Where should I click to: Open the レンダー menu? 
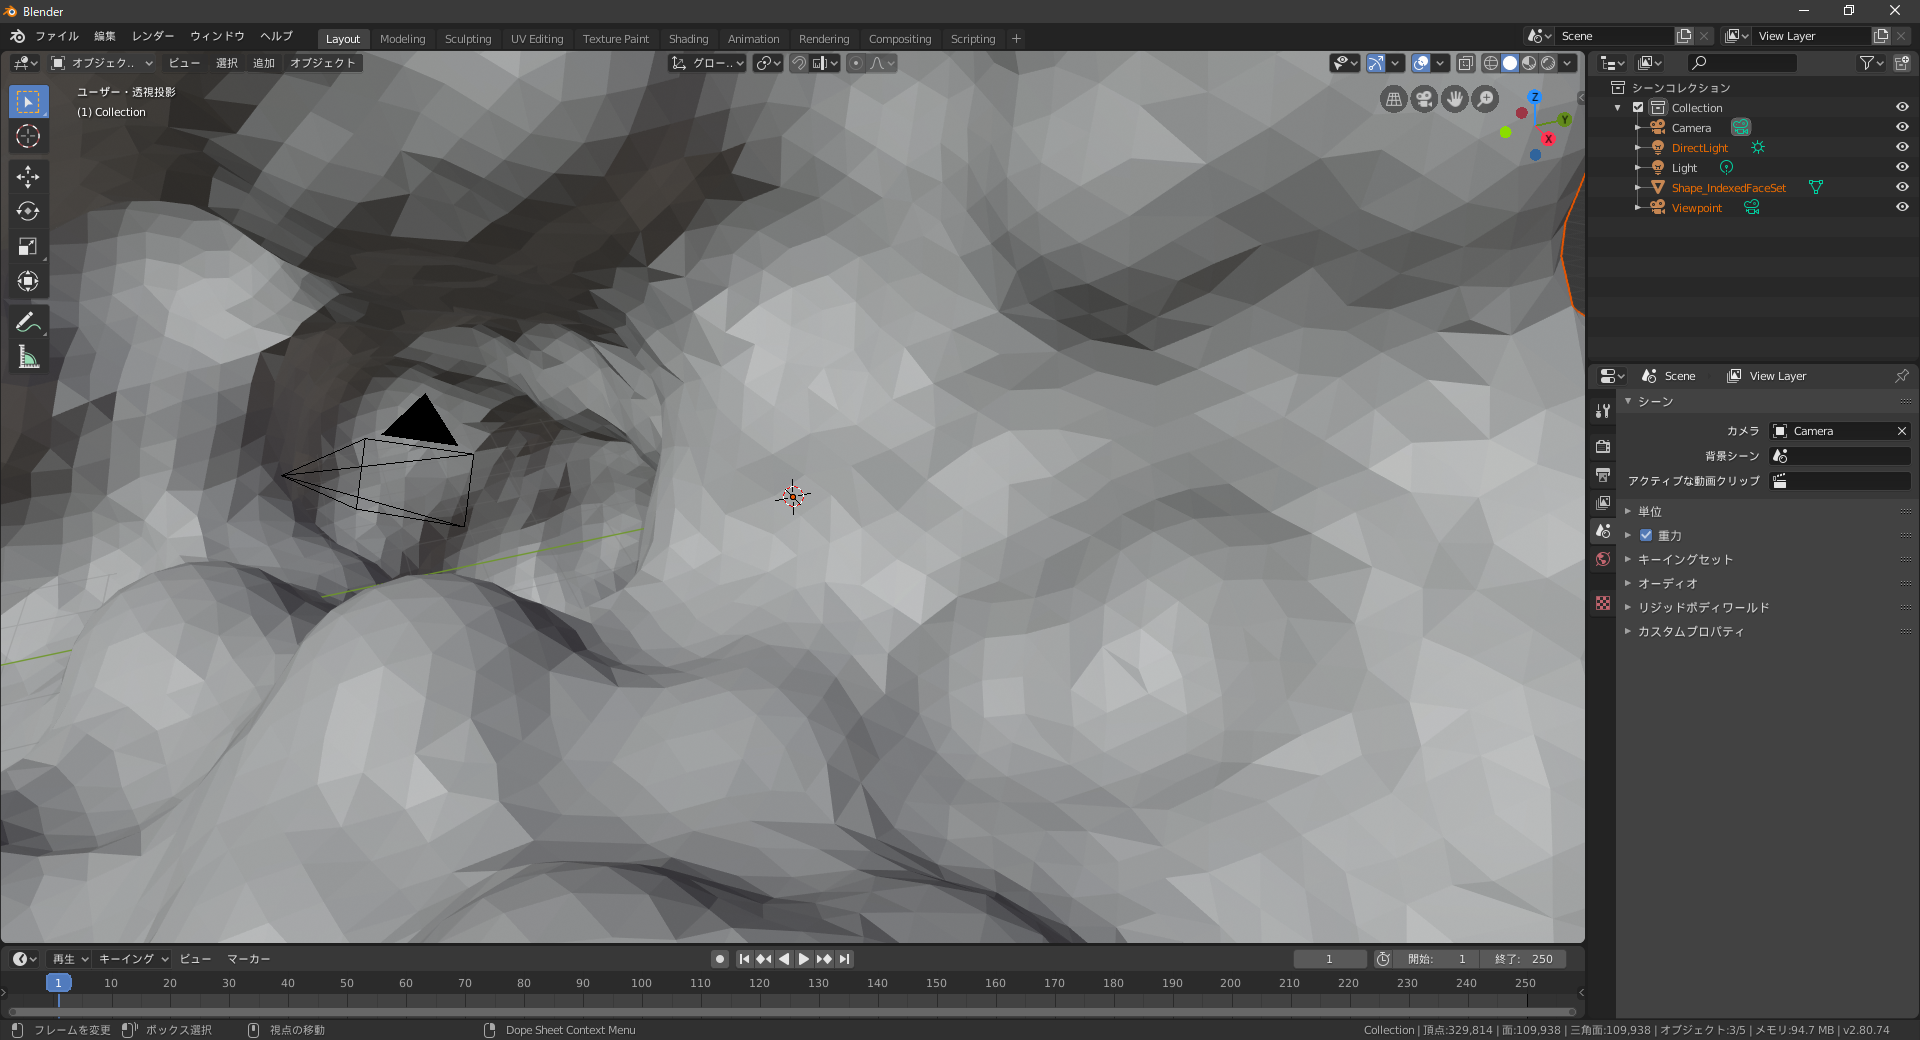(x=152, y=36)
